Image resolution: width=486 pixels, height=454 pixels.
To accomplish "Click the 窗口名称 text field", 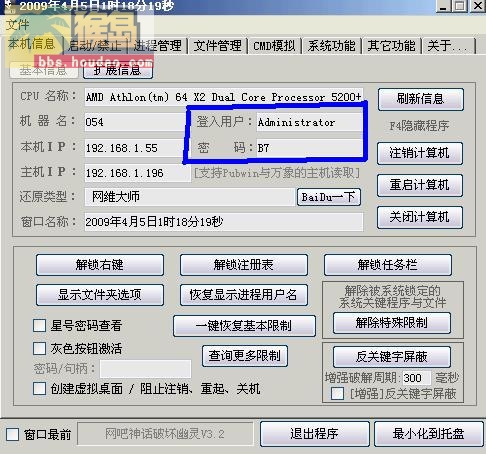I will pyautogui.click(x=224, y=222).
